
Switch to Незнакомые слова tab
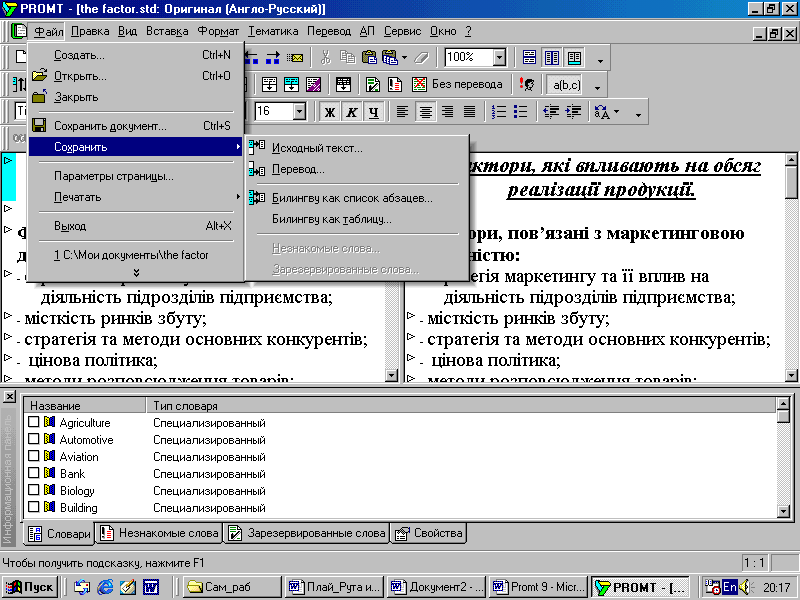click(159, 533)
